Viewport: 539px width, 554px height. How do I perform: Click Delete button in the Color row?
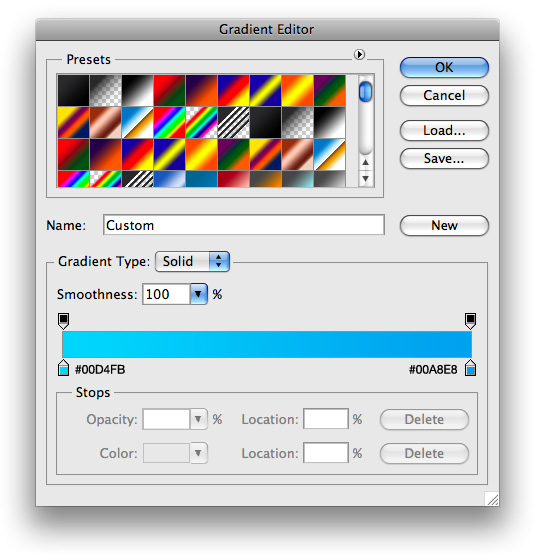point(424,453)
